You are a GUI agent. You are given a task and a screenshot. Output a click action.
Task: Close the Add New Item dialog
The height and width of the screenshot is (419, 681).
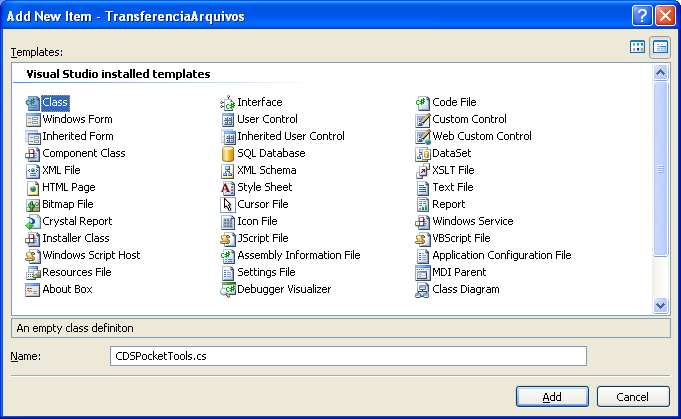665,16
